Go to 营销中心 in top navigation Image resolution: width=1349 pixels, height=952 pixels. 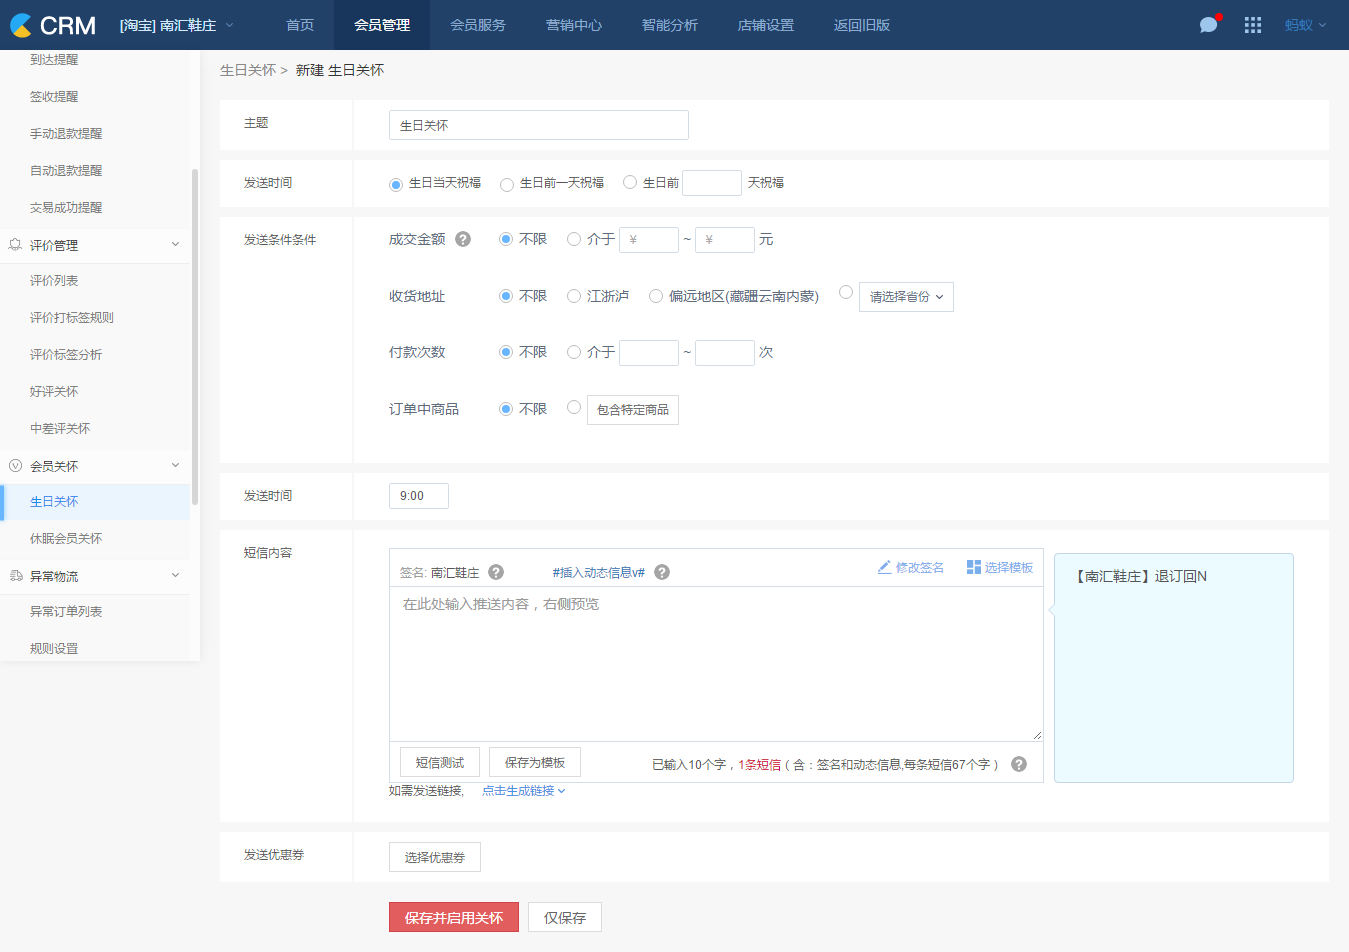[x=574, y=25]
